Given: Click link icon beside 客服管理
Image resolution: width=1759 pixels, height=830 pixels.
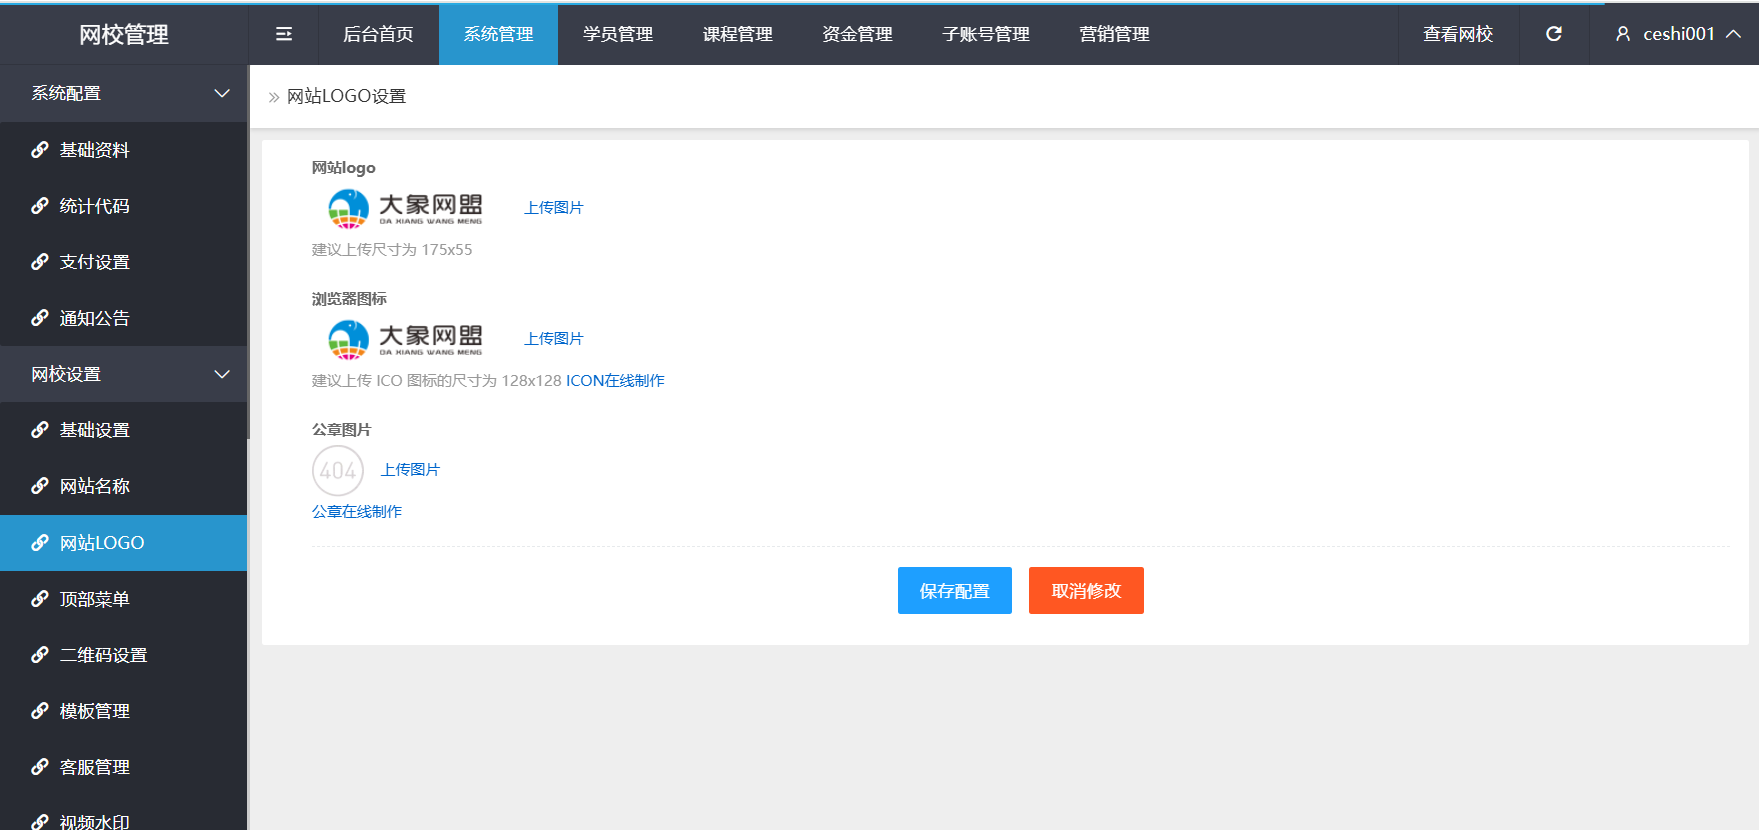Looking at the screenshot, I should pyautogui.click(x=40, y=767).
